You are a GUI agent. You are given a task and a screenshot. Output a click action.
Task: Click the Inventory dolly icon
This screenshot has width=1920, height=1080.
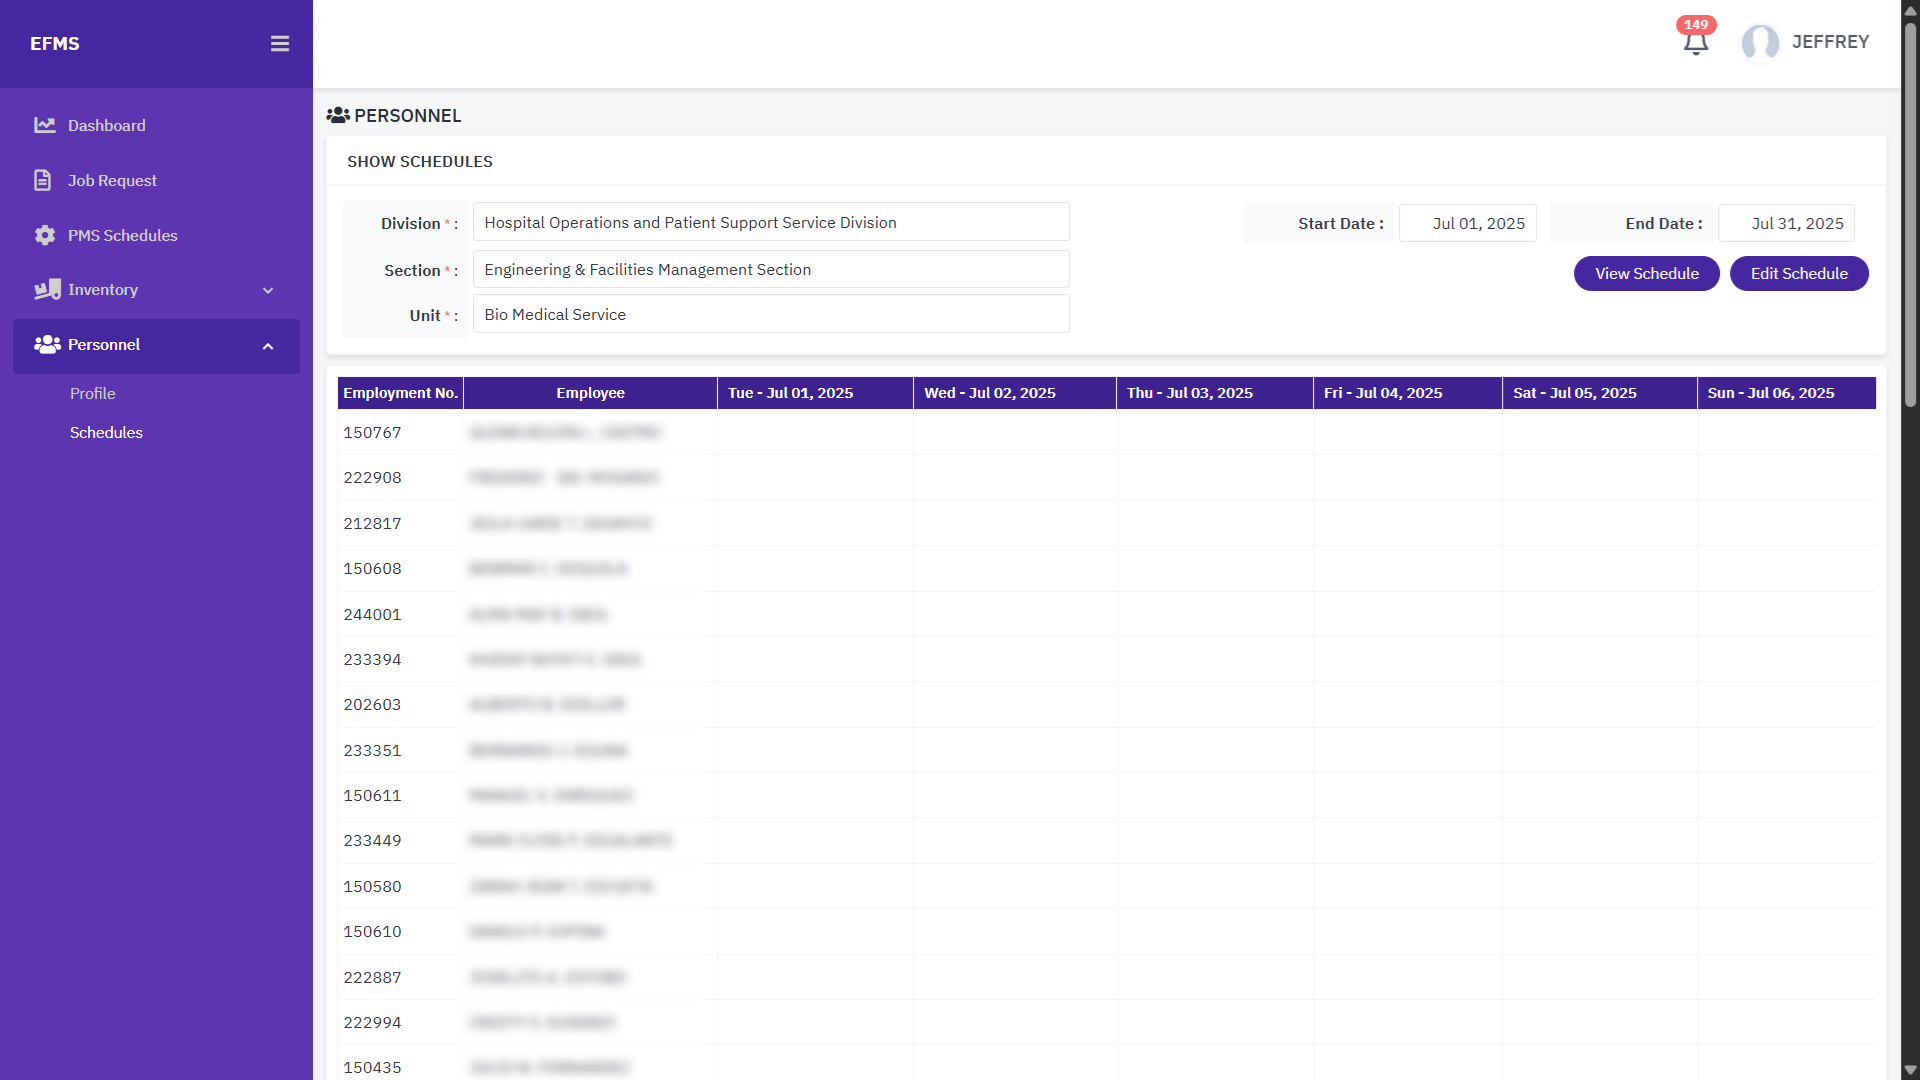click(47, 290)
